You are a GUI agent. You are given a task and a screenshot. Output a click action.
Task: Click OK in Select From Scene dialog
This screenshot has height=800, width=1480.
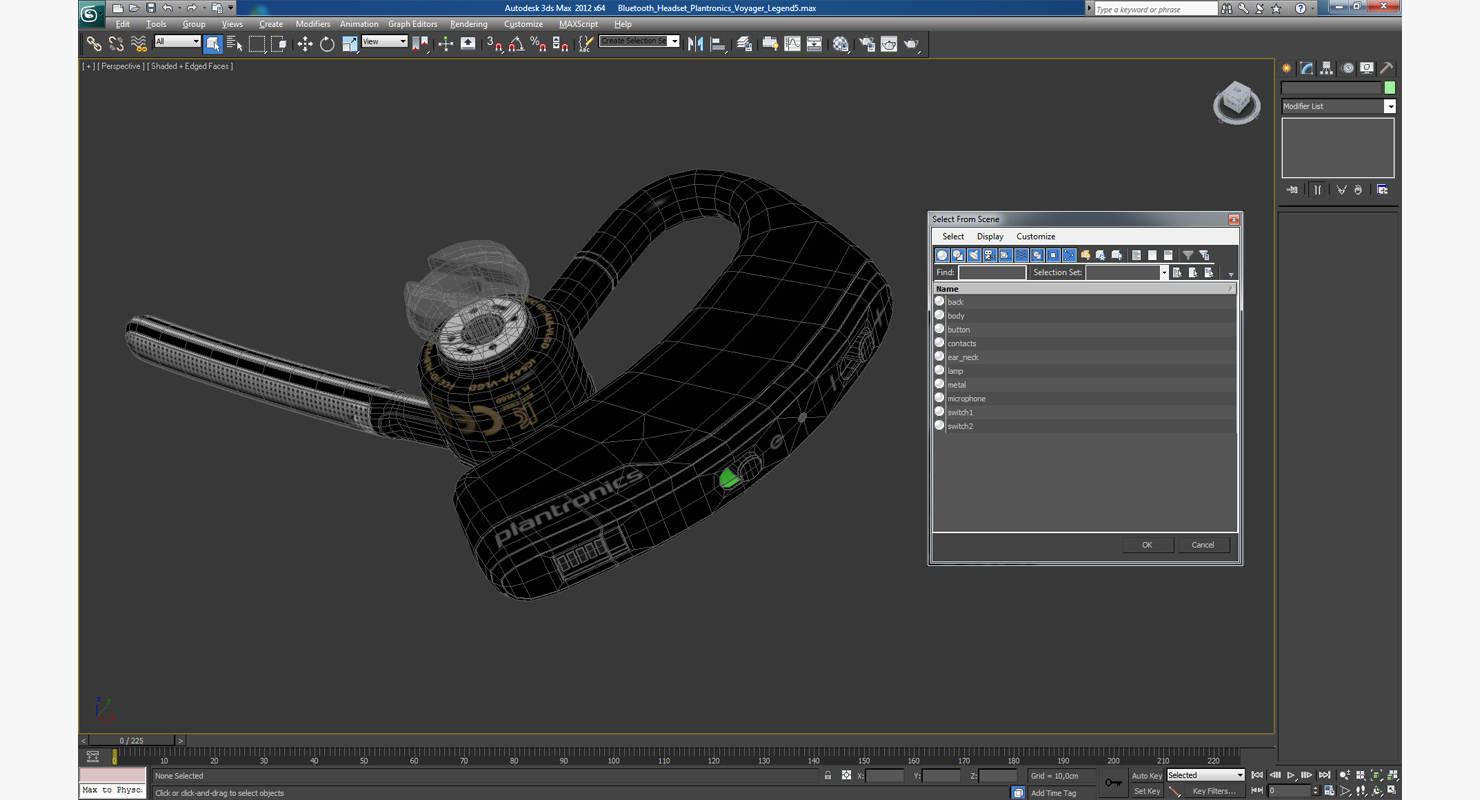point(1147,545)
